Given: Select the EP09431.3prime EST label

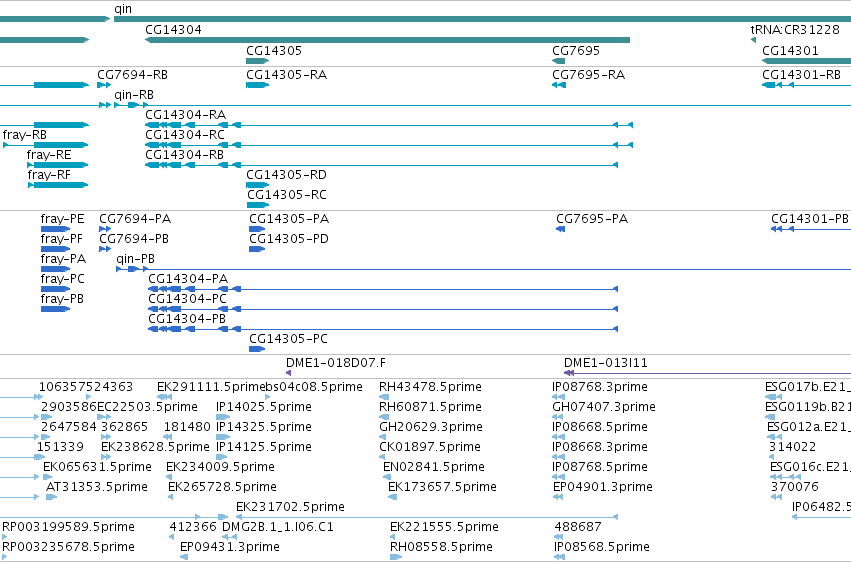Looking at the screenshot, I should pyautogui.click(x=230, y=547).
